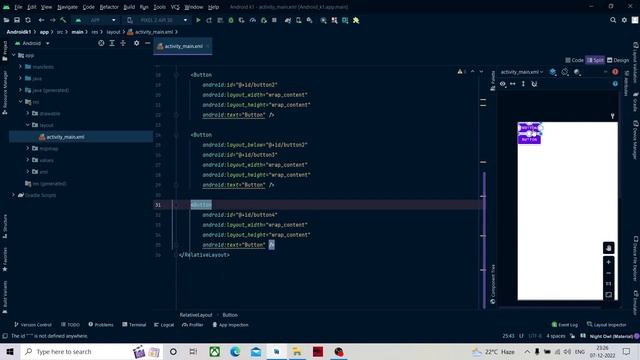Image resolution: width=640 pixels, height=360 pixels.
Task: Navigate back with left arrow icon
Action: pos(41,20)
